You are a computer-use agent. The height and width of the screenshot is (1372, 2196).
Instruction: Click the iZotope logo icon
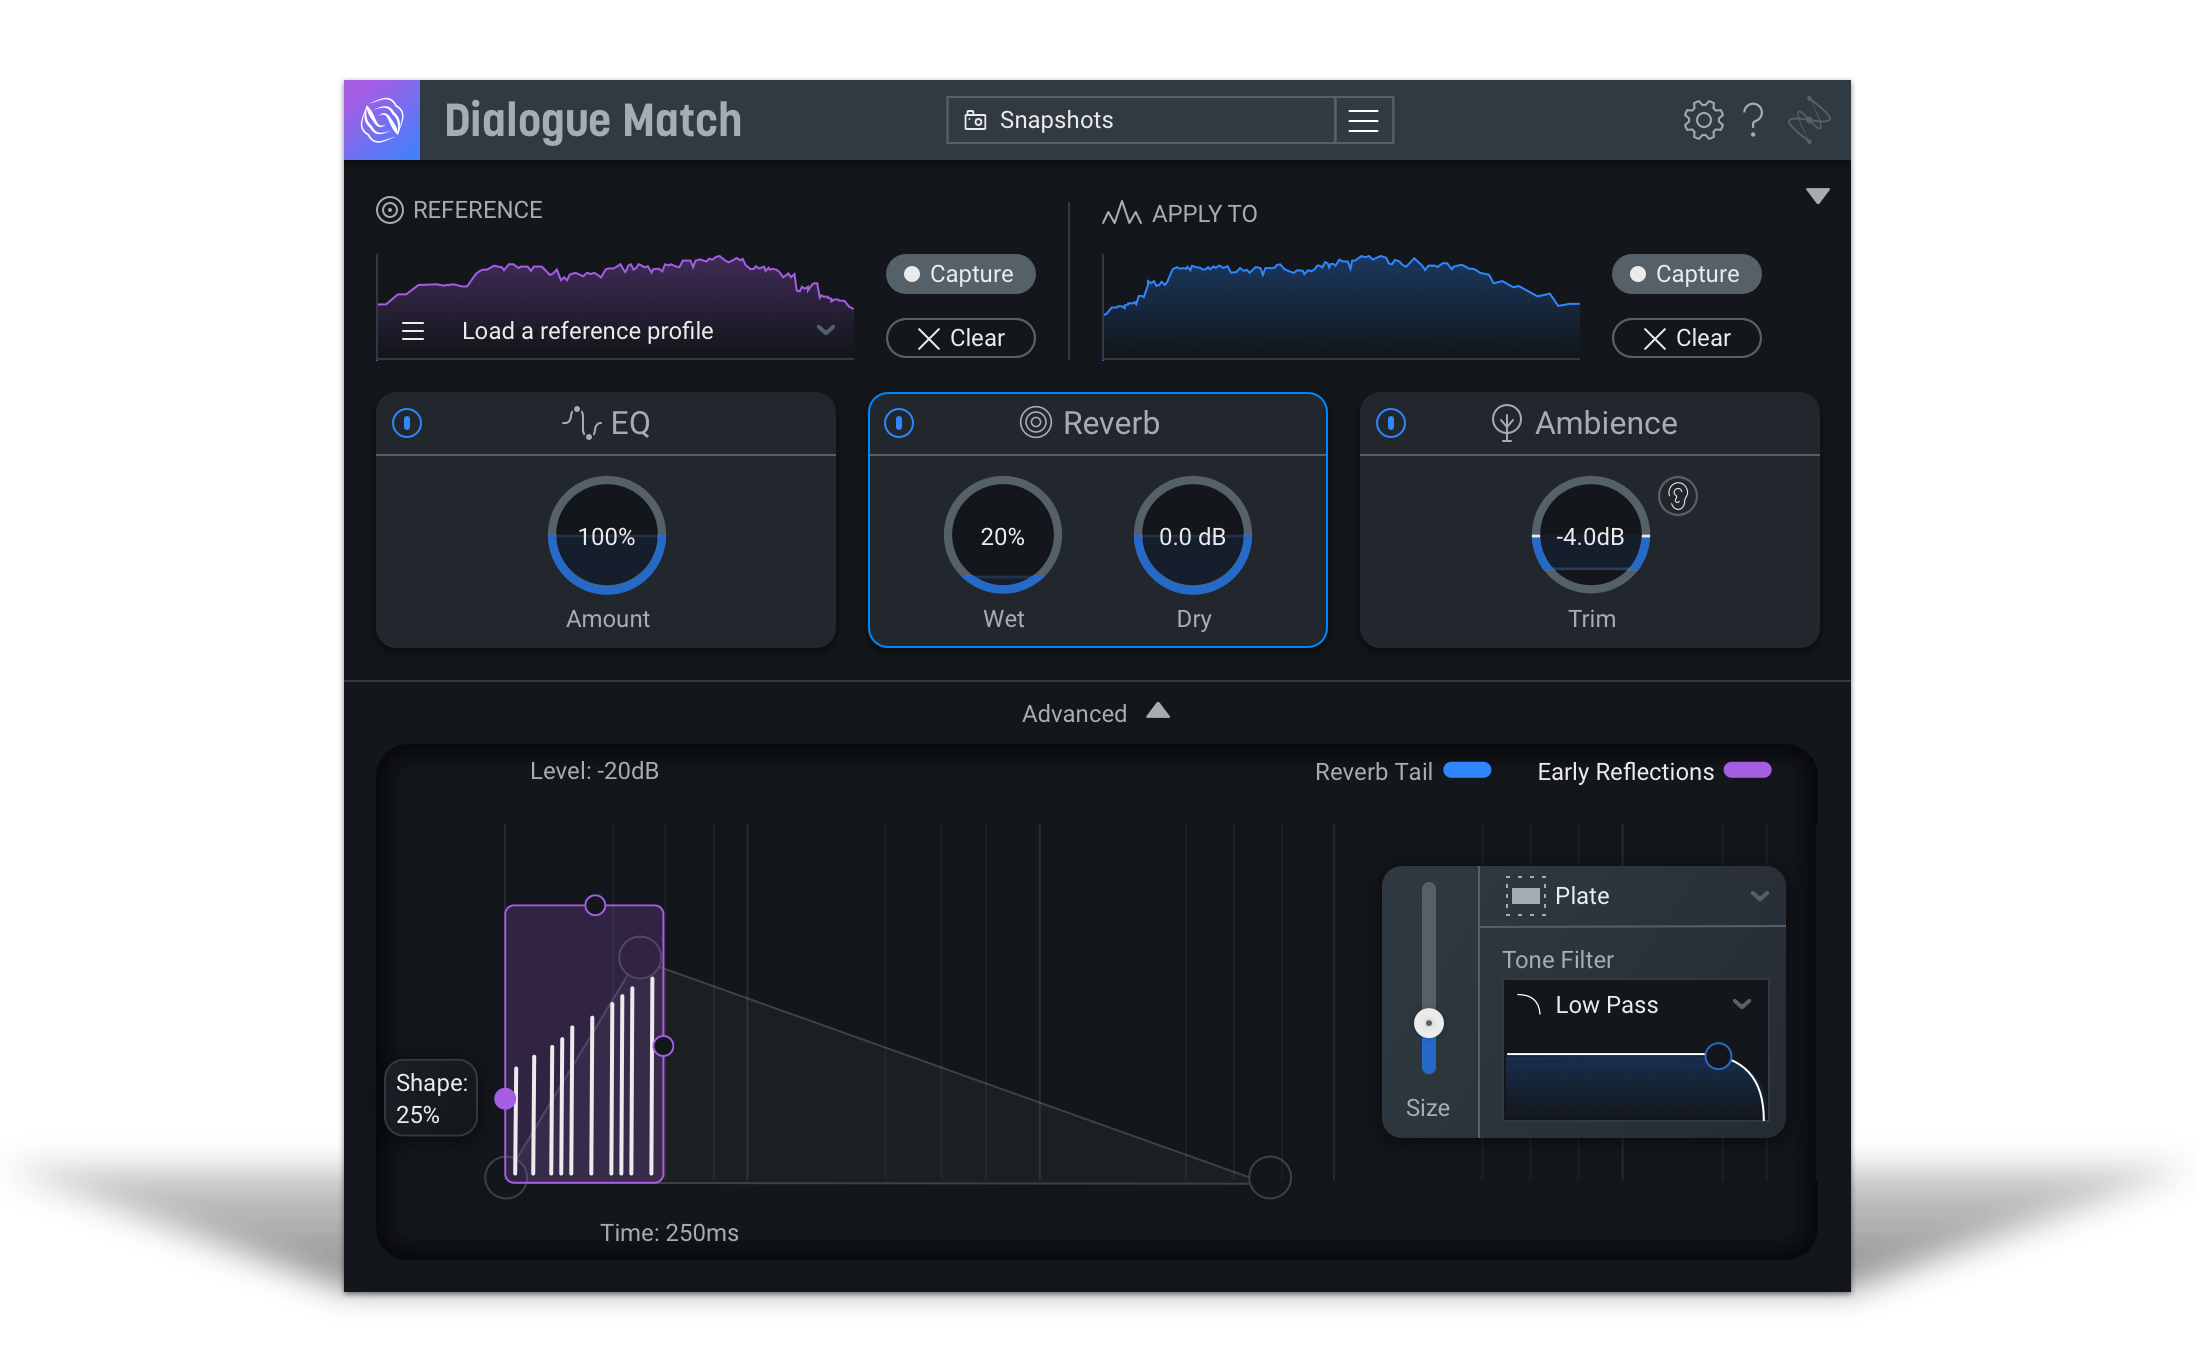tap(382, 120)
